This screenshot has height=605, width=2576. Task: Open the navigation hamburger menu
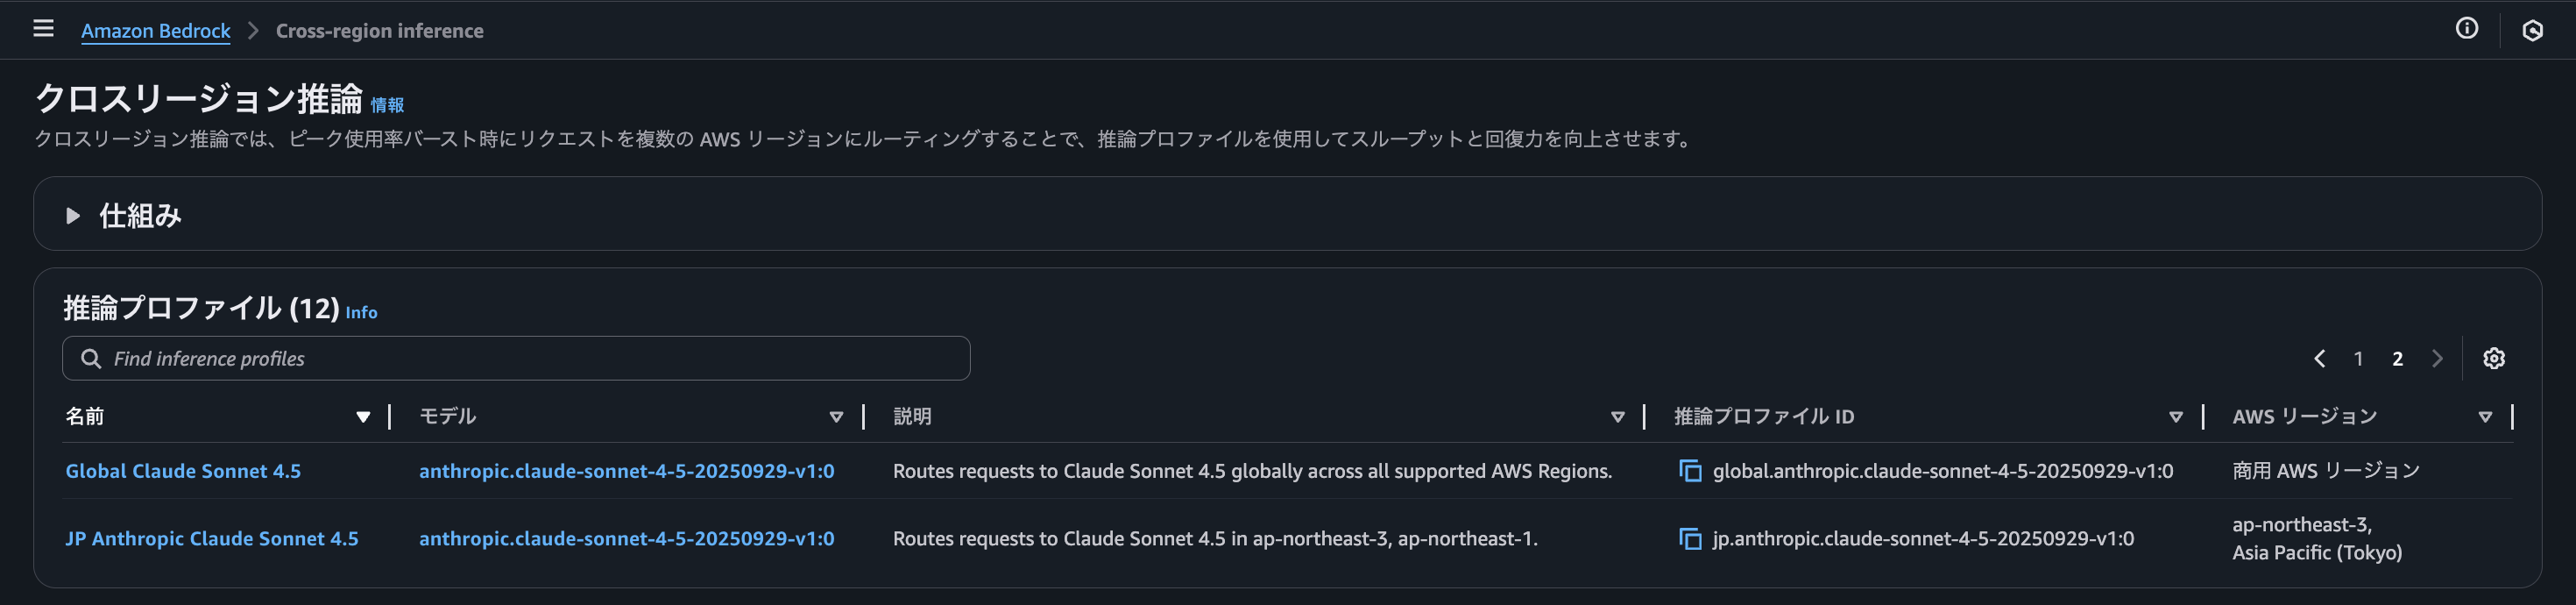point(43,29)
